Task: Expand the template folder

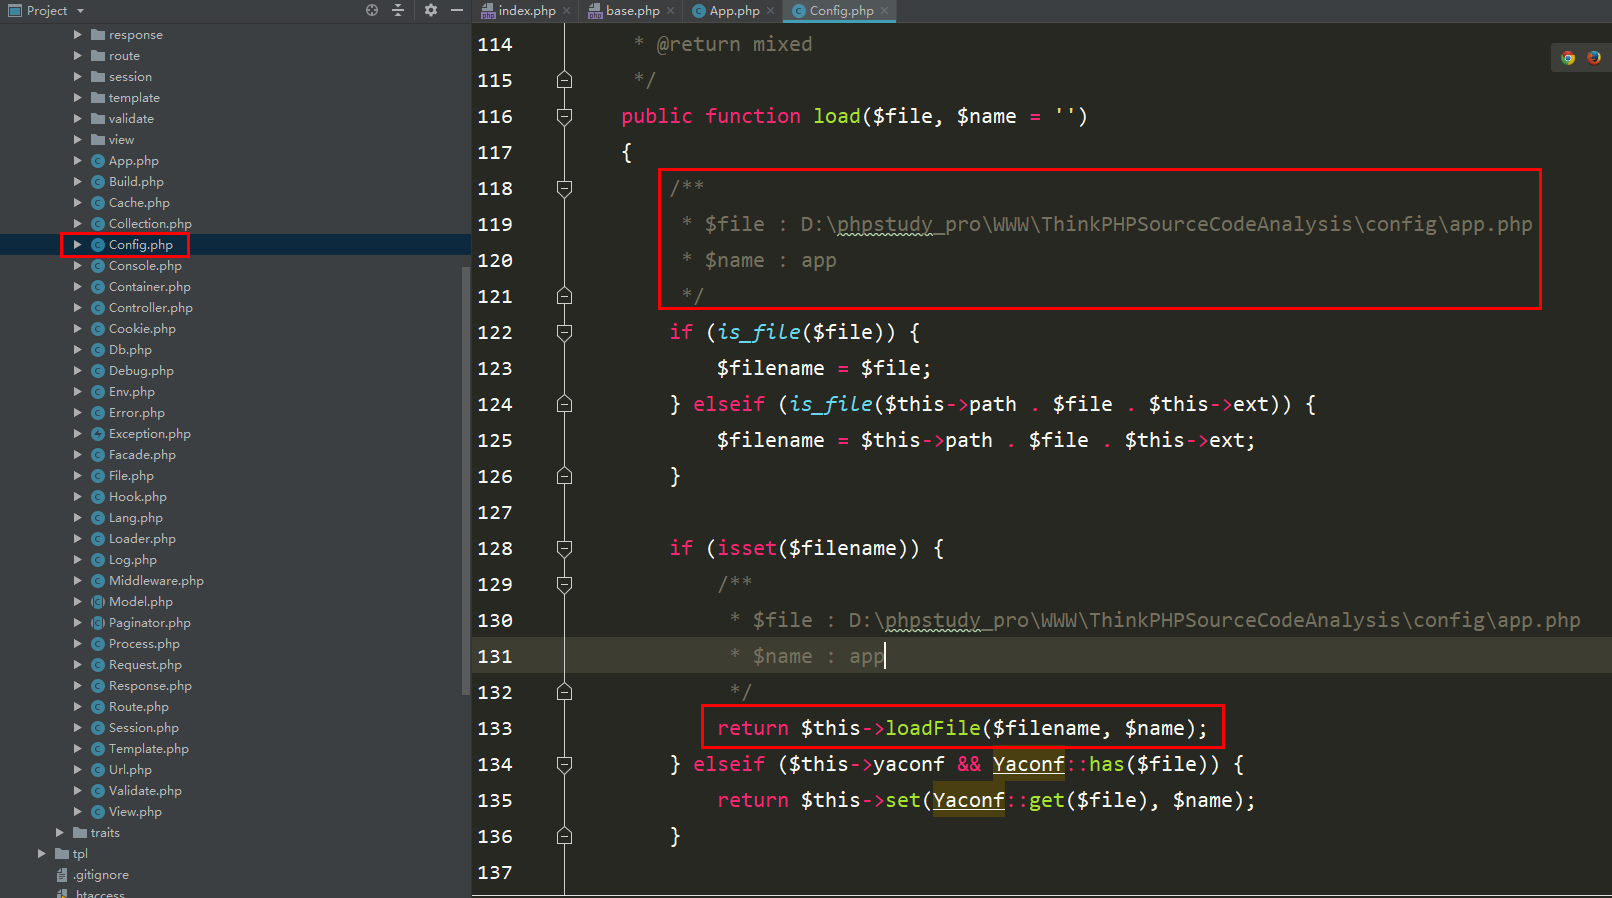Action: pyautogui.click(x=77, y=98)
